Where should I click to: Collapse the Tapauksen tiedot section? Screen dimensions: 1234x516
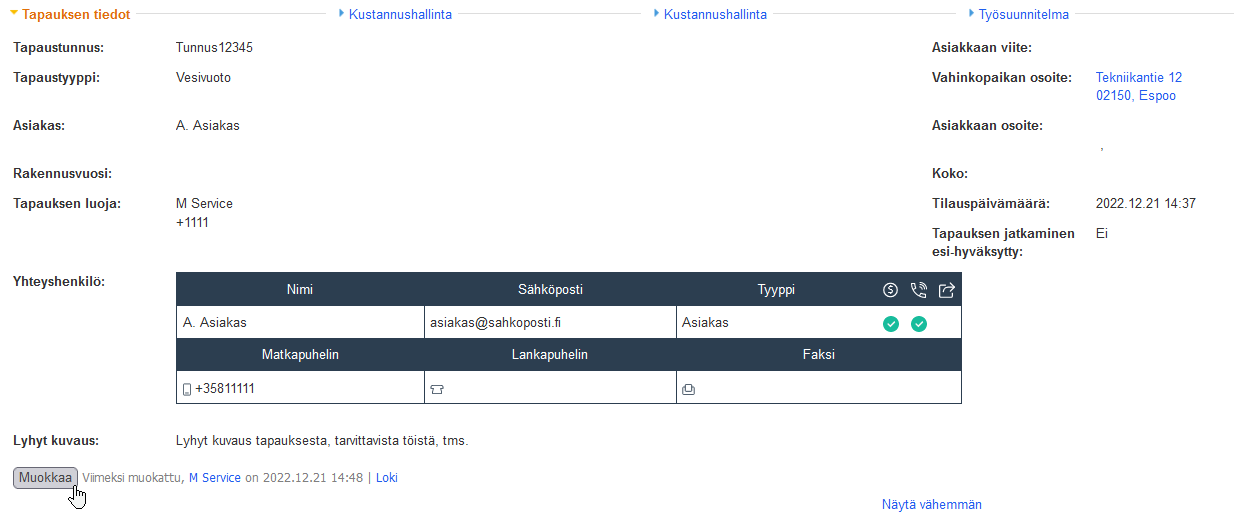pos(70,15)
